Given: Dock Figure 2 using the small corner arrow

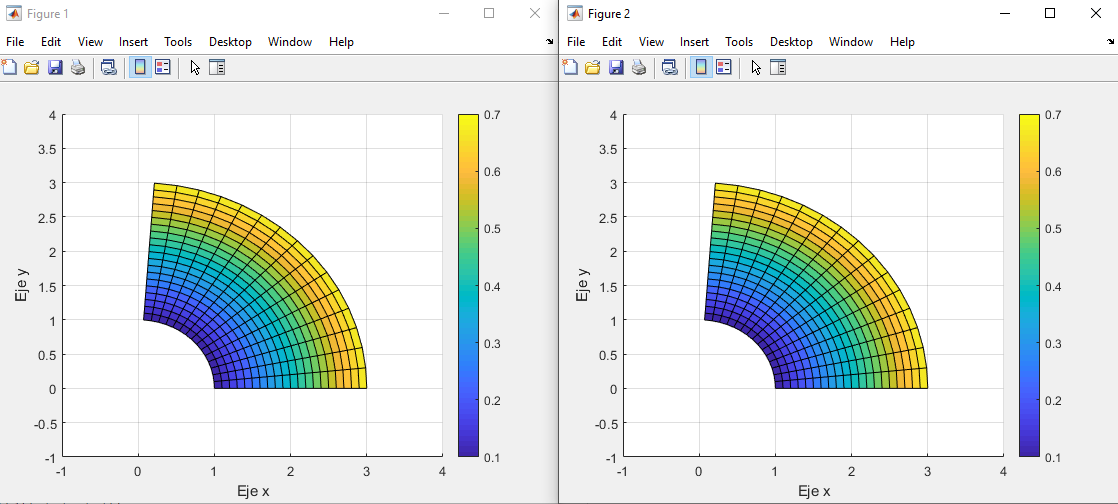Looking at the screenshot, I should [x=1110, y=43].
